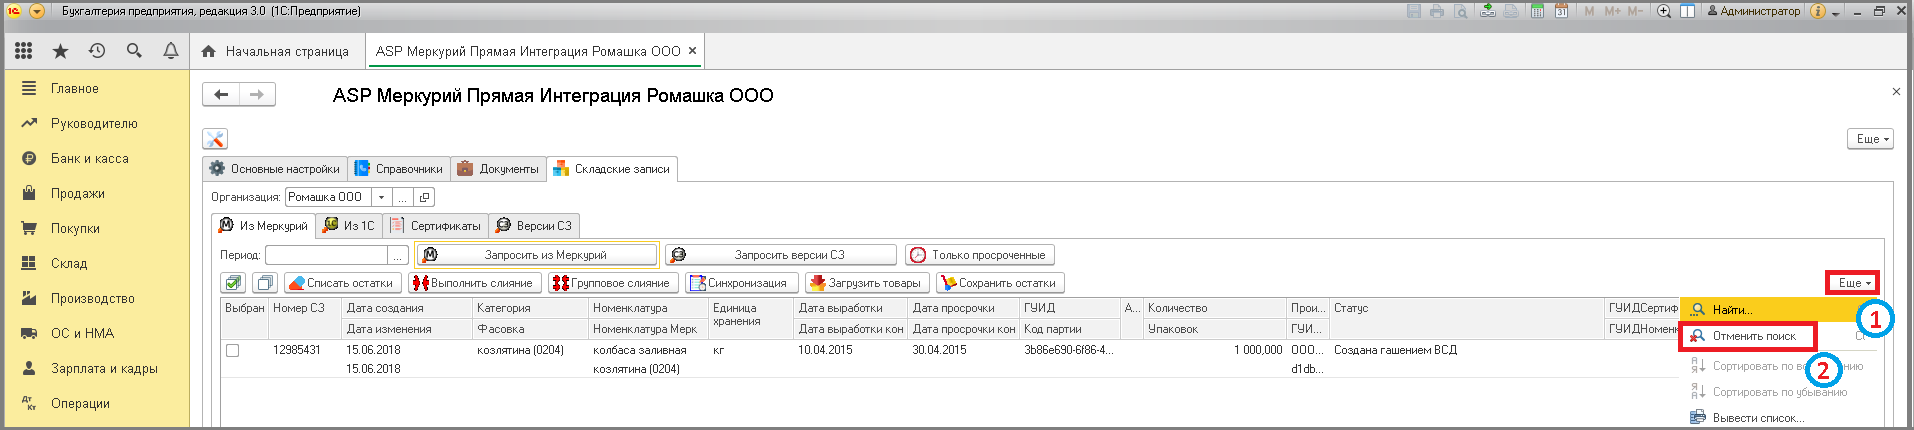1914x430 pixels.
Task: Switch to Документы tab
Action: tap(498, 169)
